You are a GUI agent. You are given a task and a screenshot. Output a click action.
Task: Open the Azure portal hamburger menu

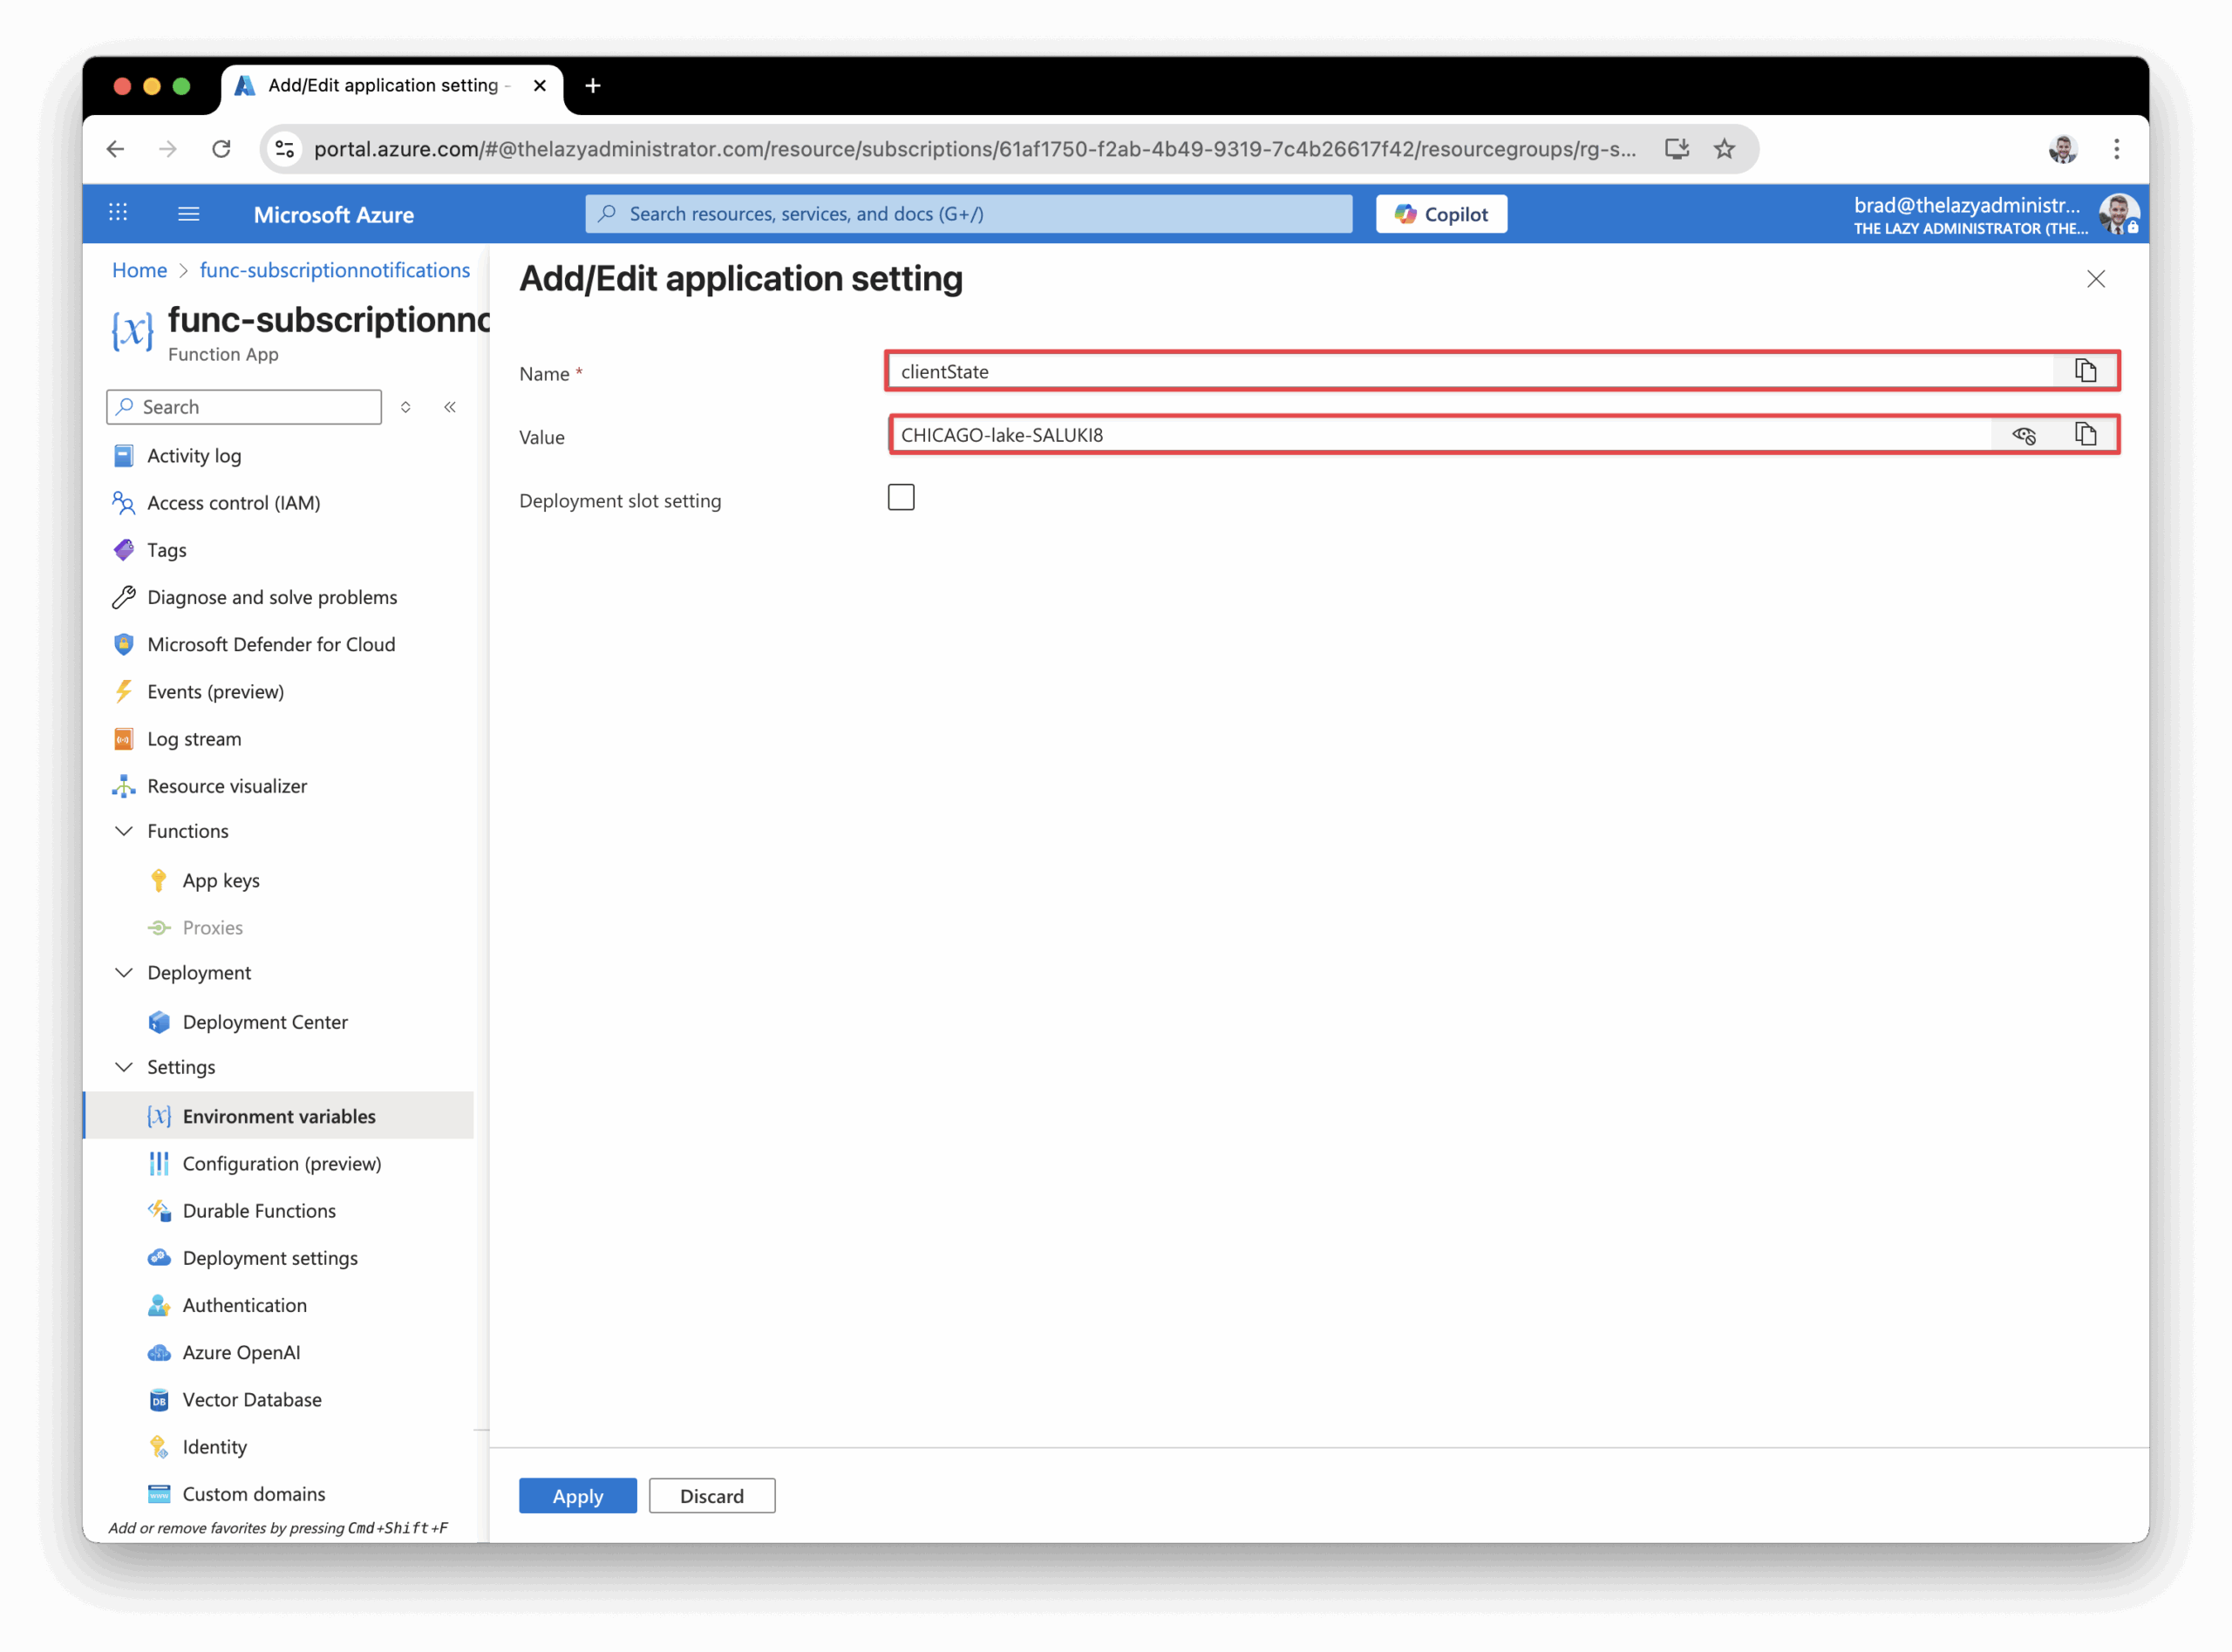[189, 214]
